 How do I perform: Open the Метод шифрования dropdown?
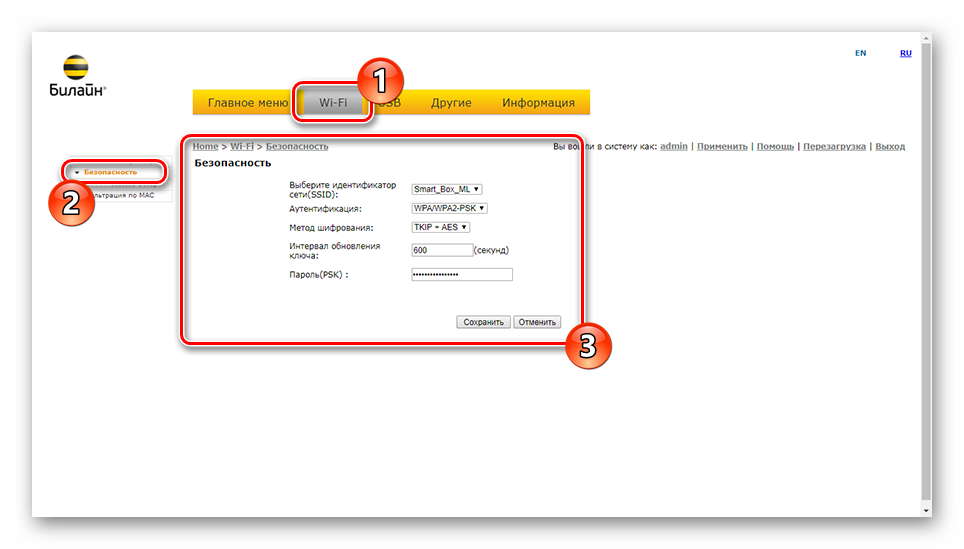(440, 227)
